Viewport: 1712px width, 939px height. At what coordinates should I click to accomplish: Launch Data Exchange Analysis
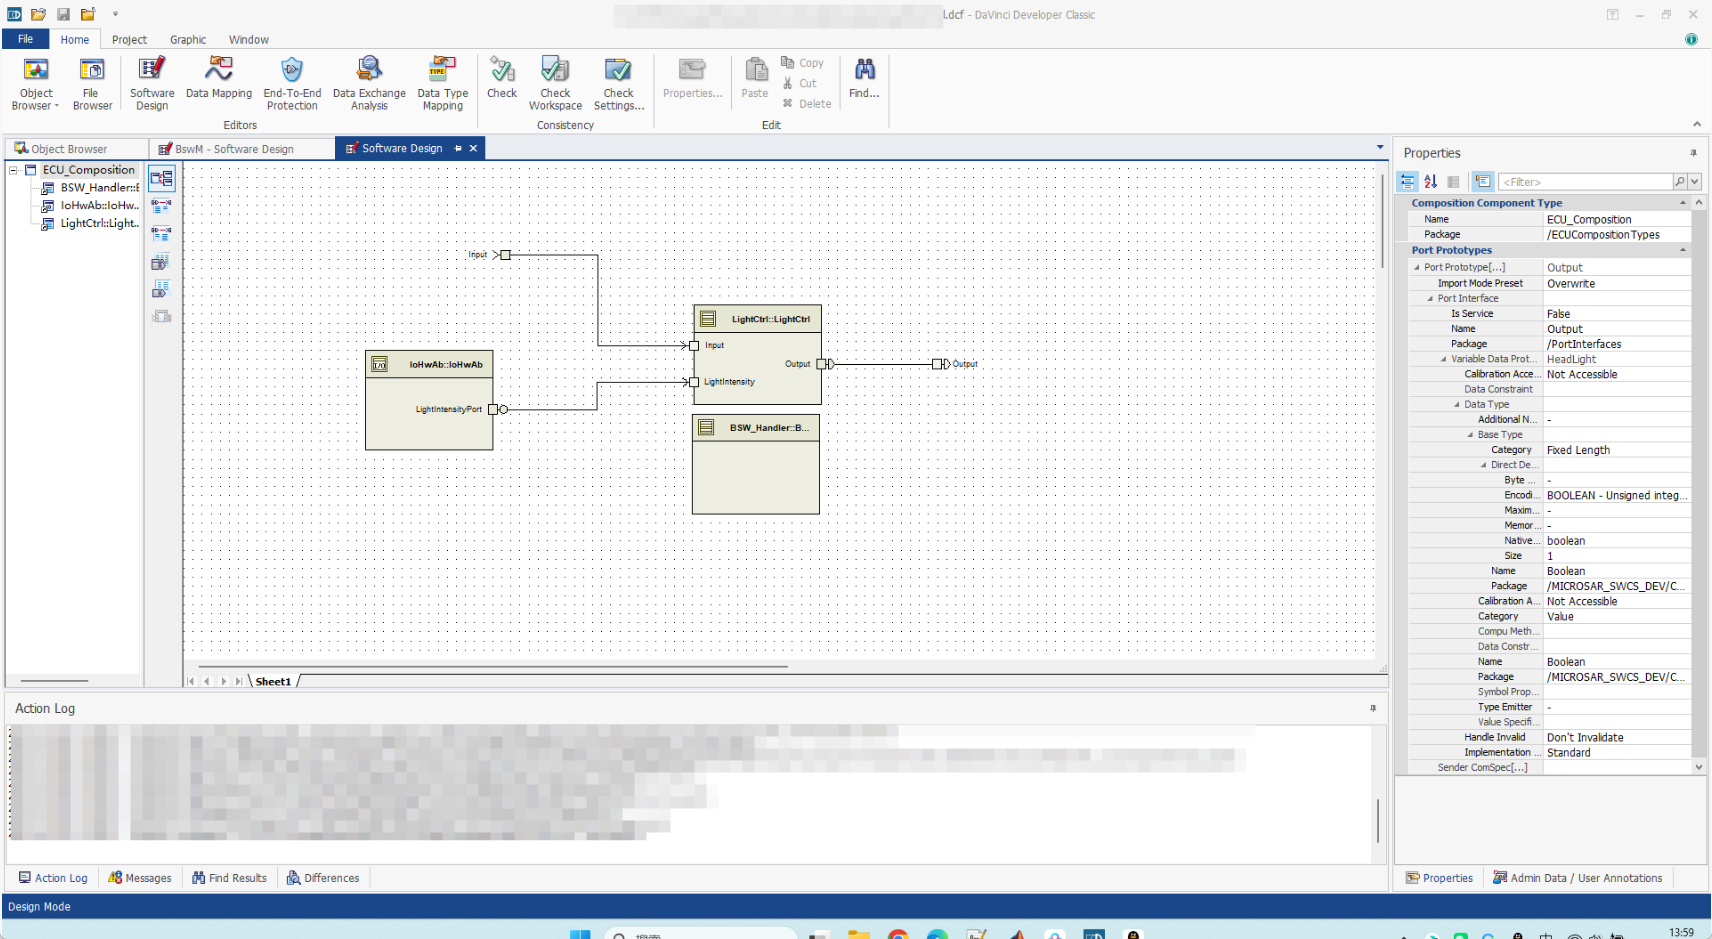[x=369, y=82]
